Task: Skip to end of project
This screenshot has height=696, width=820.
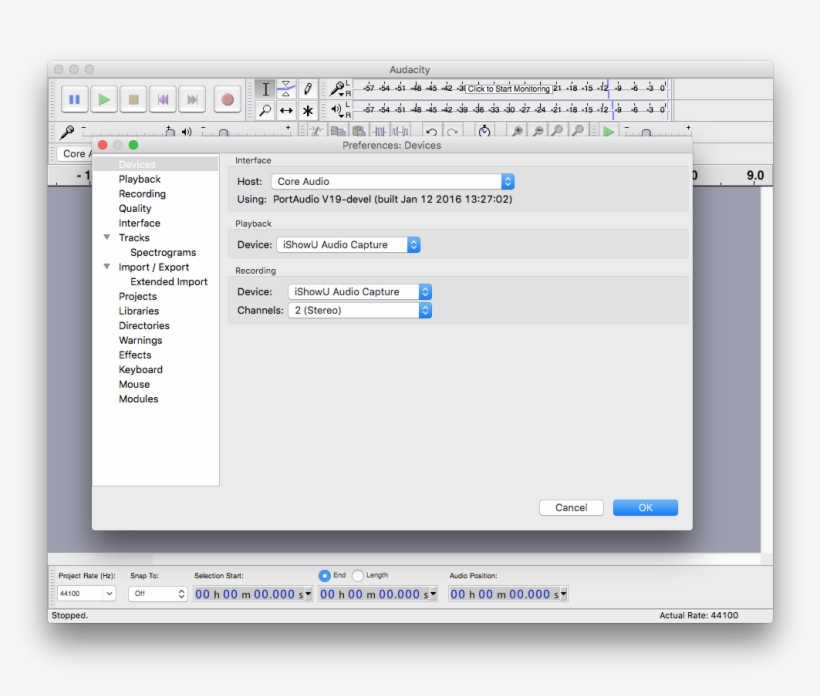Action: (192, 99)
